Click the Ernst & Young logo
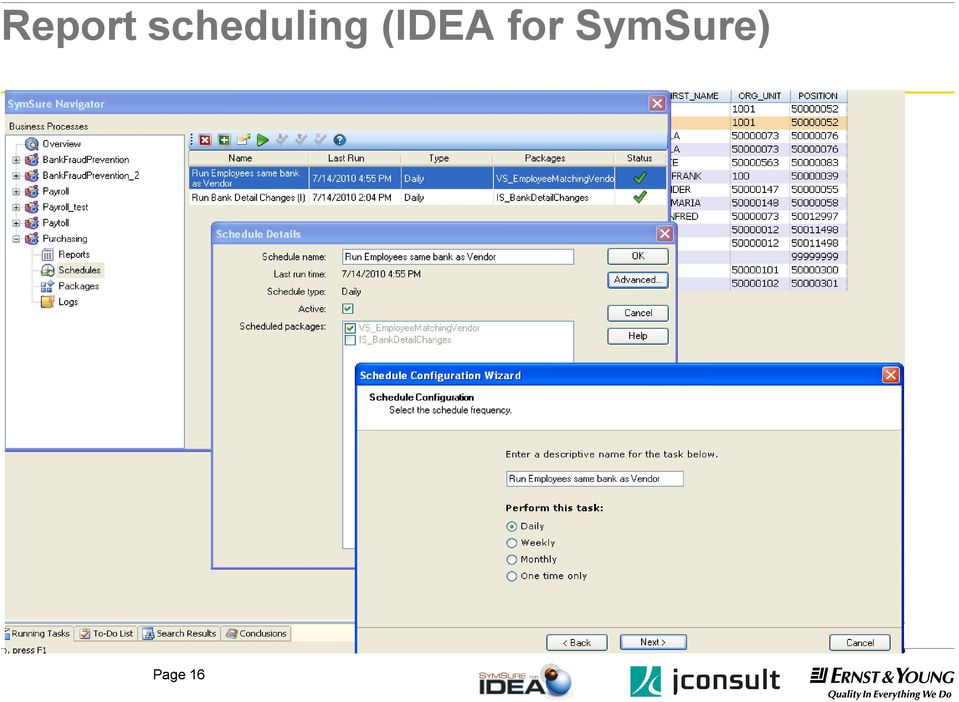959x702 pixels. point(881,682)
